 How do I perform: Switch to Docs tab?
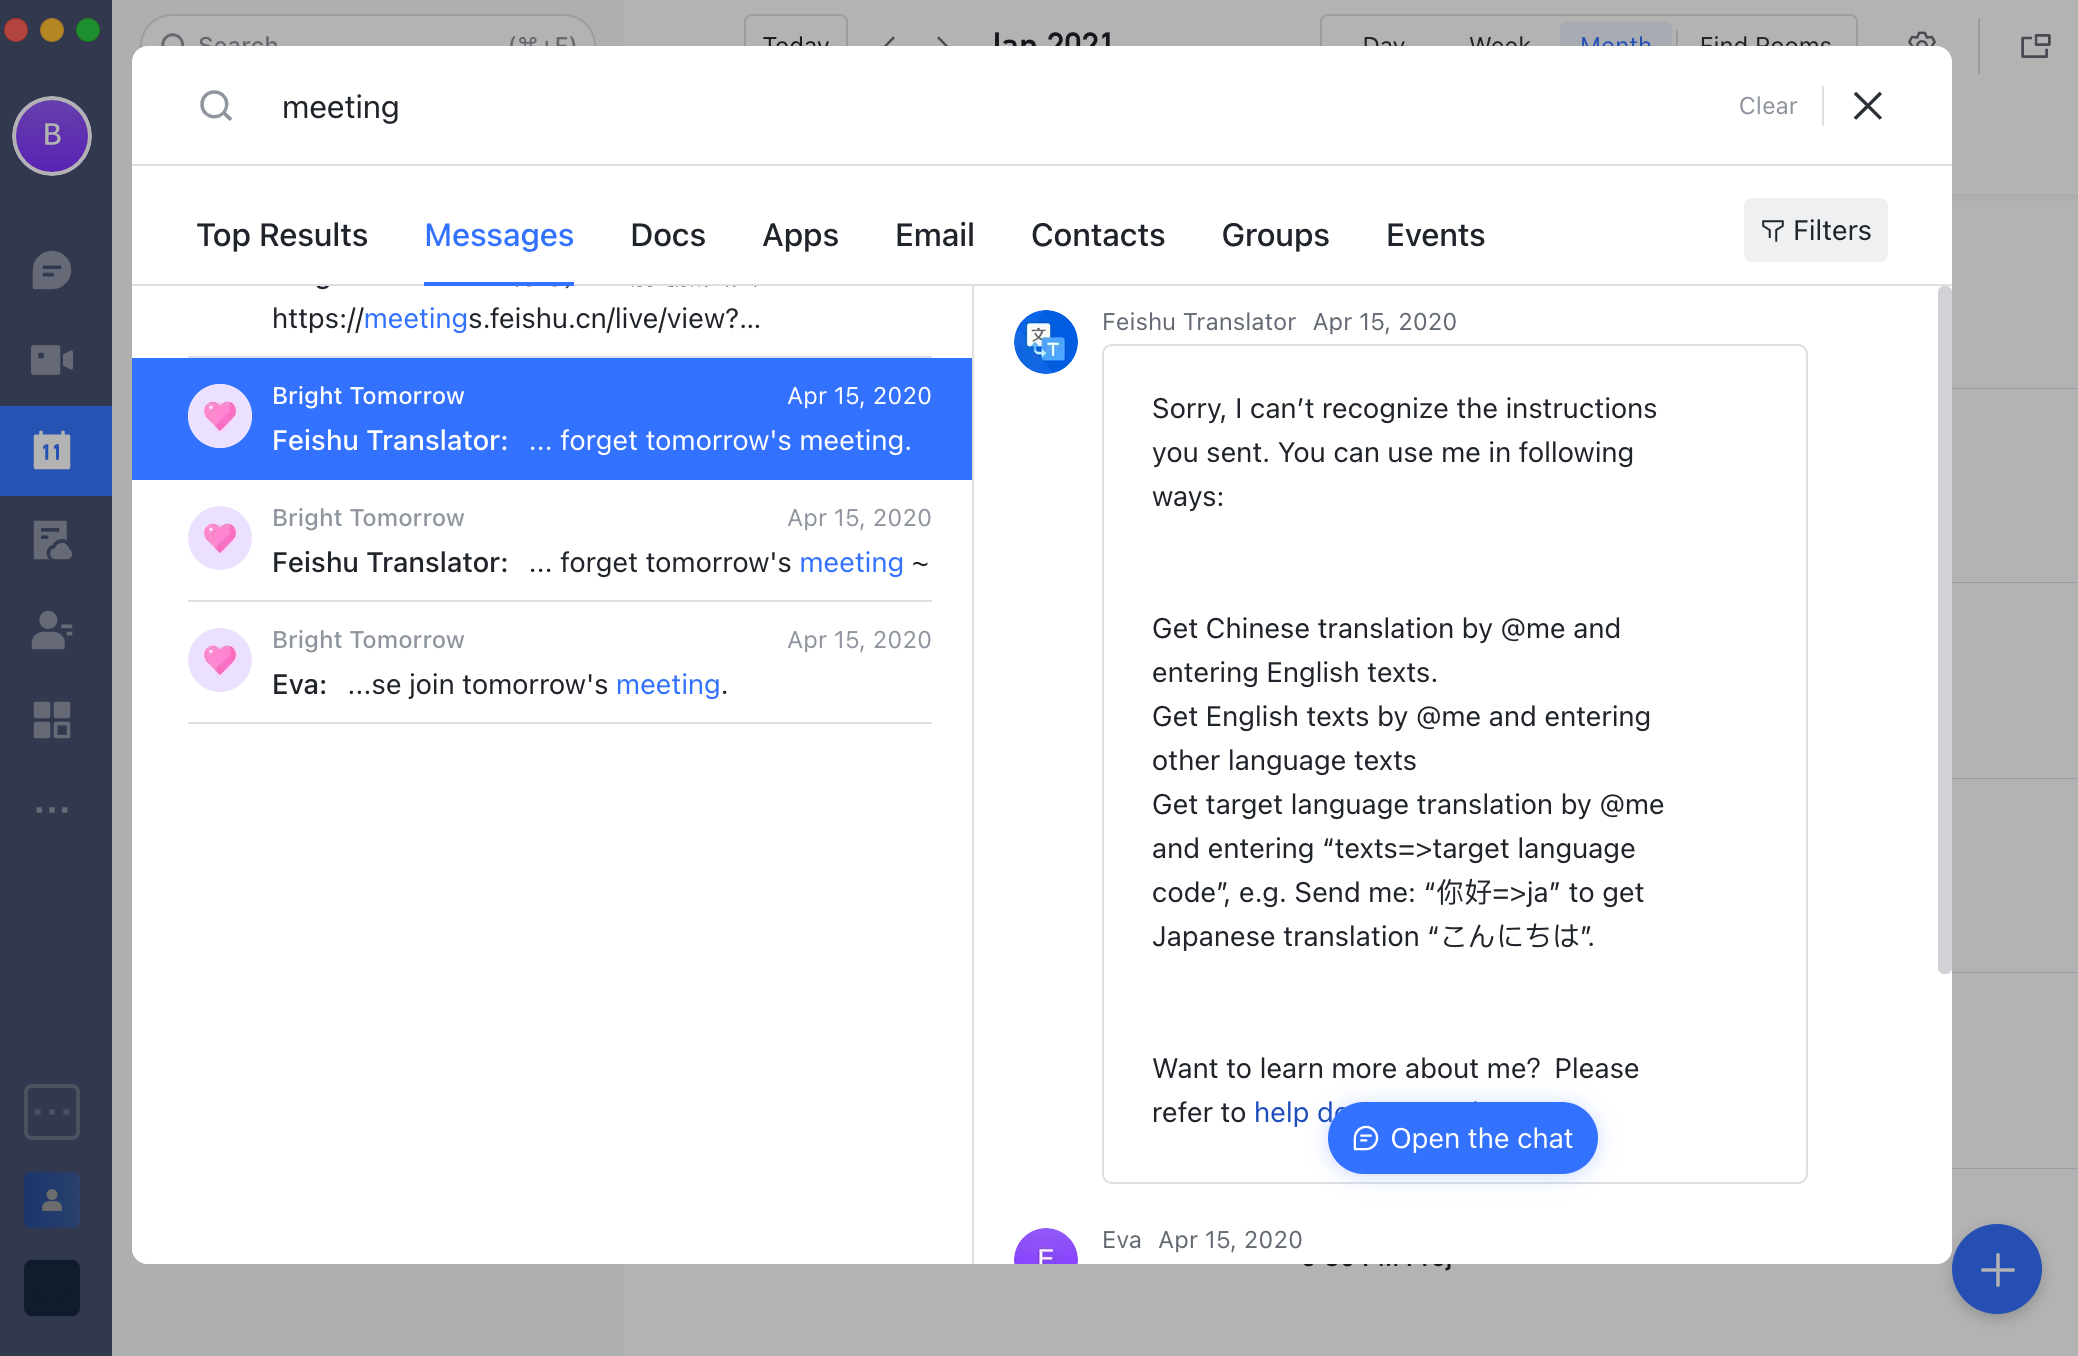(668, 235)
